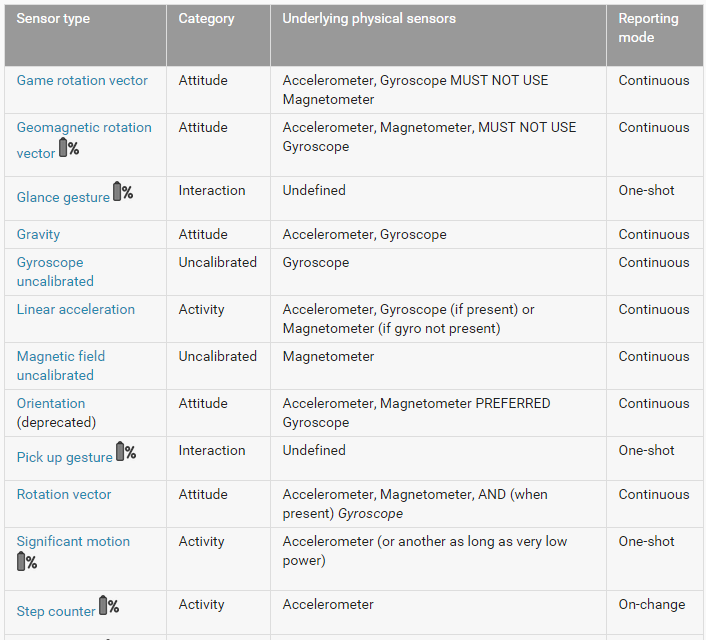Click the battery icon beside Geomagnetic rotation vector
The image size is (706, 640).
coord(69,148)
